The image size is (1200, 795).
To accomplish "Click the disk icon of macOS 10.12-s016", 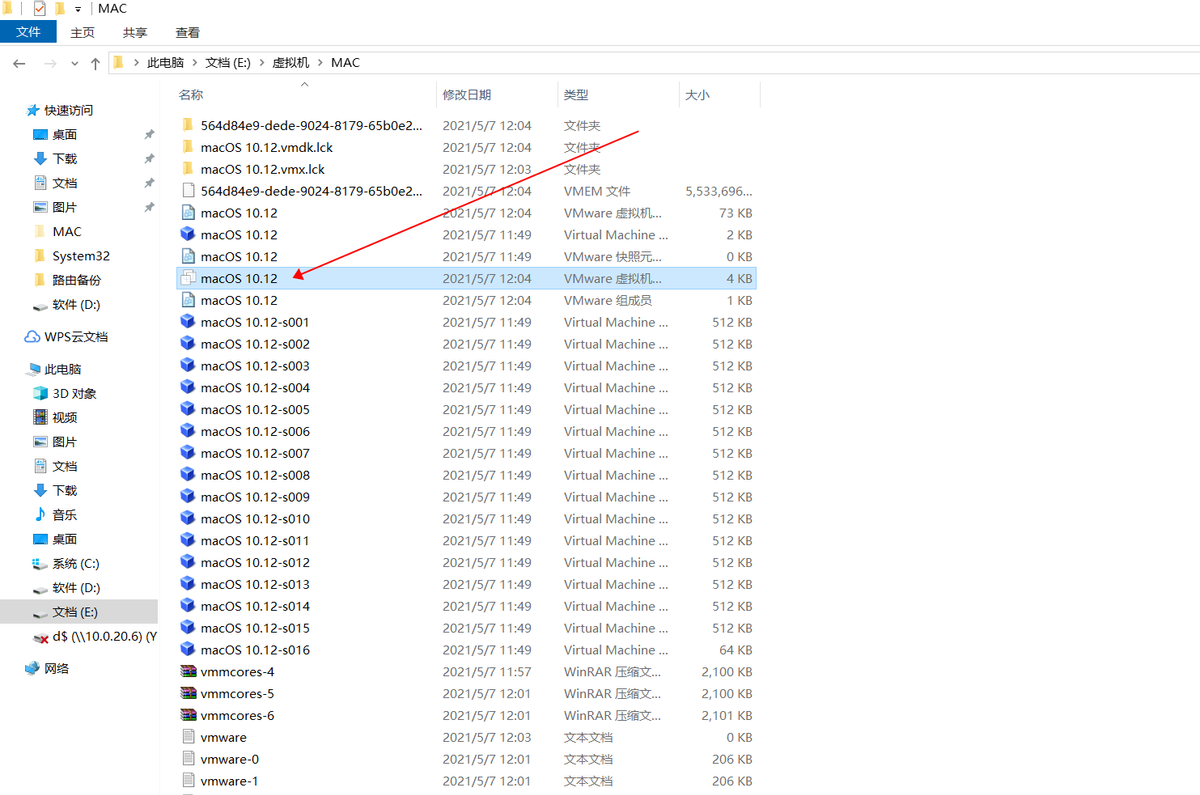I will [x=187, y=650].
